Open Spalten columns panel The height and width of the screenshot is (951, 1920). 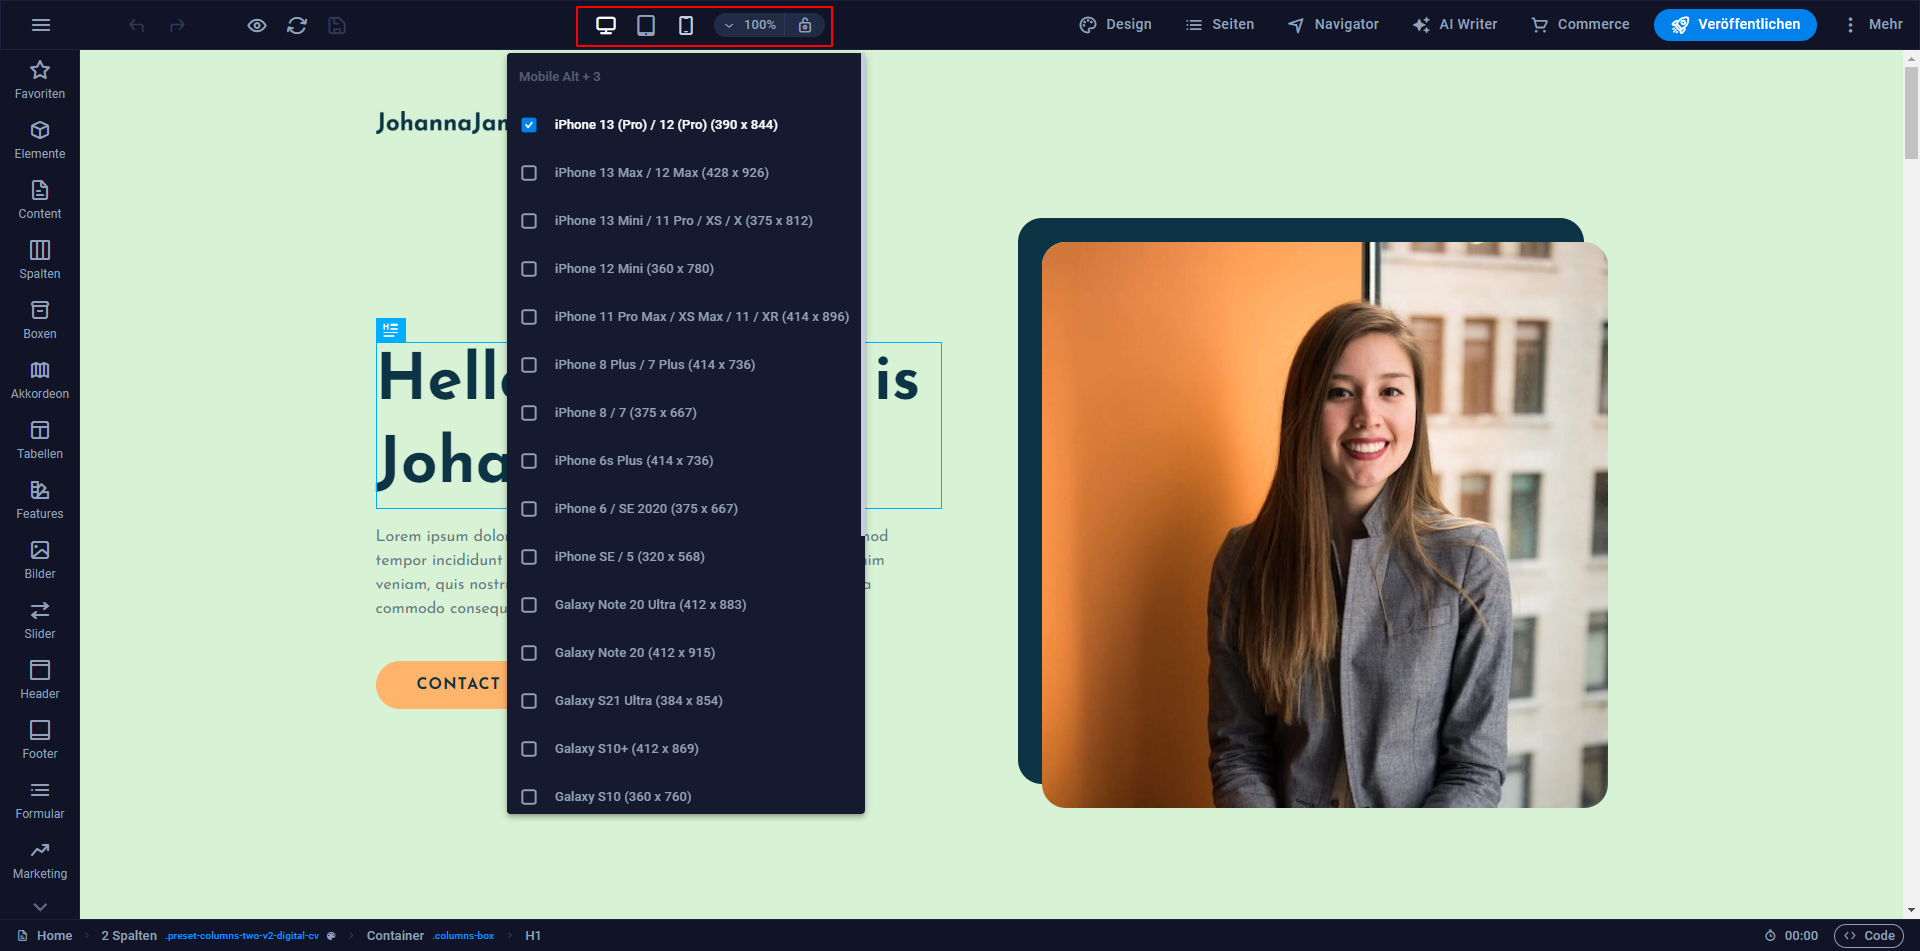pyautogui.click(x=40, y=260)
